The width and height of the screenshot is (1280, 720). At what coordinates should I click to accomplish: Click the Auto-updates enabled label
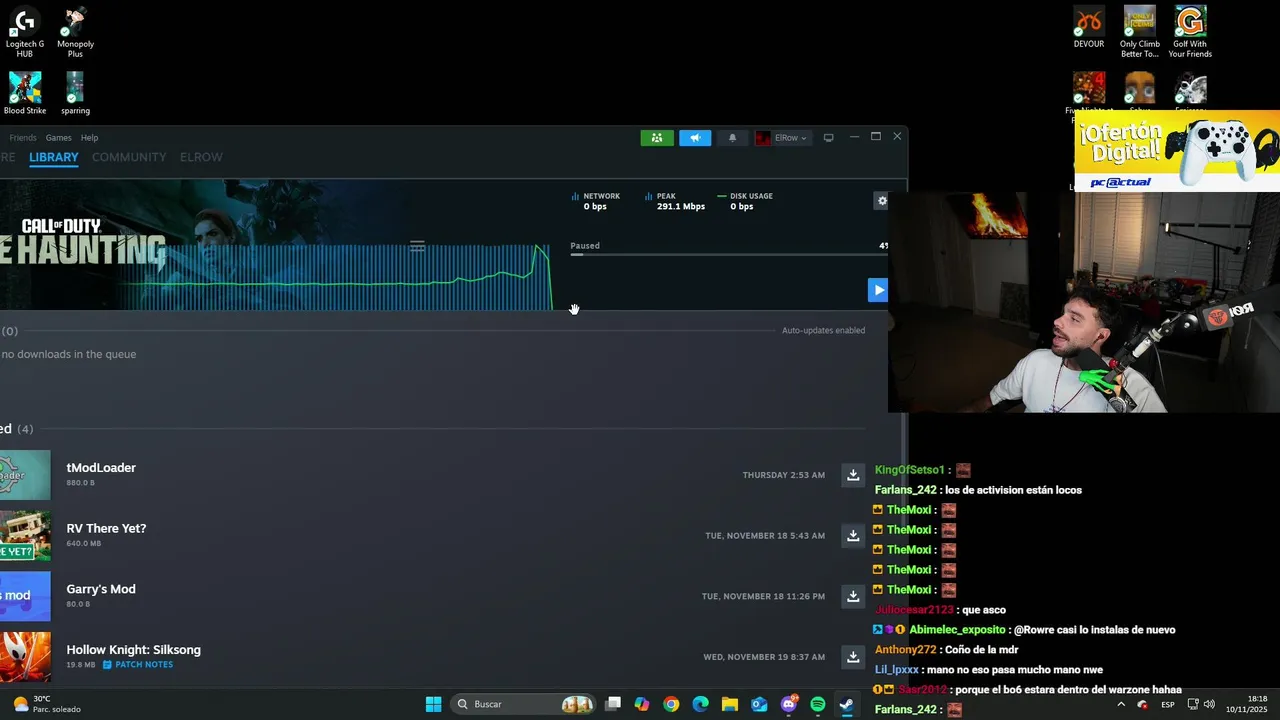pos(823,330)
